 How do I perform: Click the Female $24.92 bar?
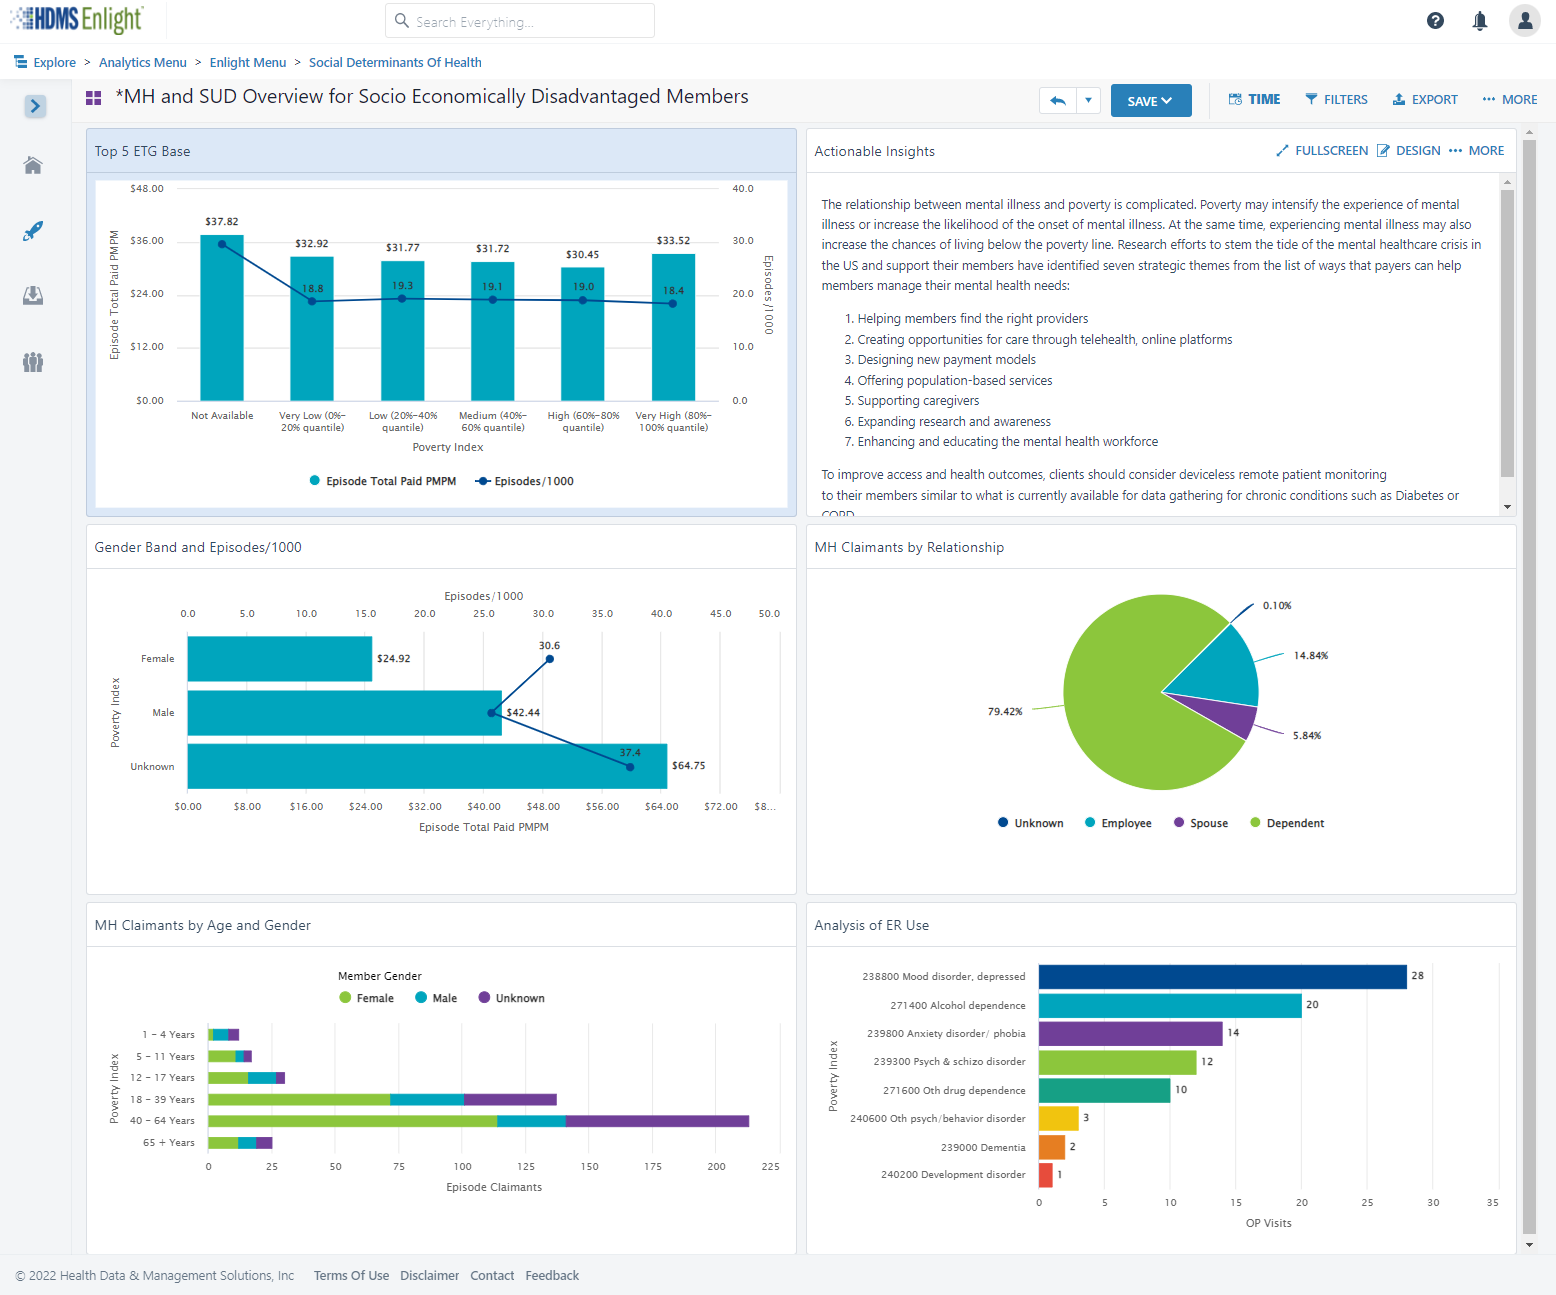coord(280,659)
